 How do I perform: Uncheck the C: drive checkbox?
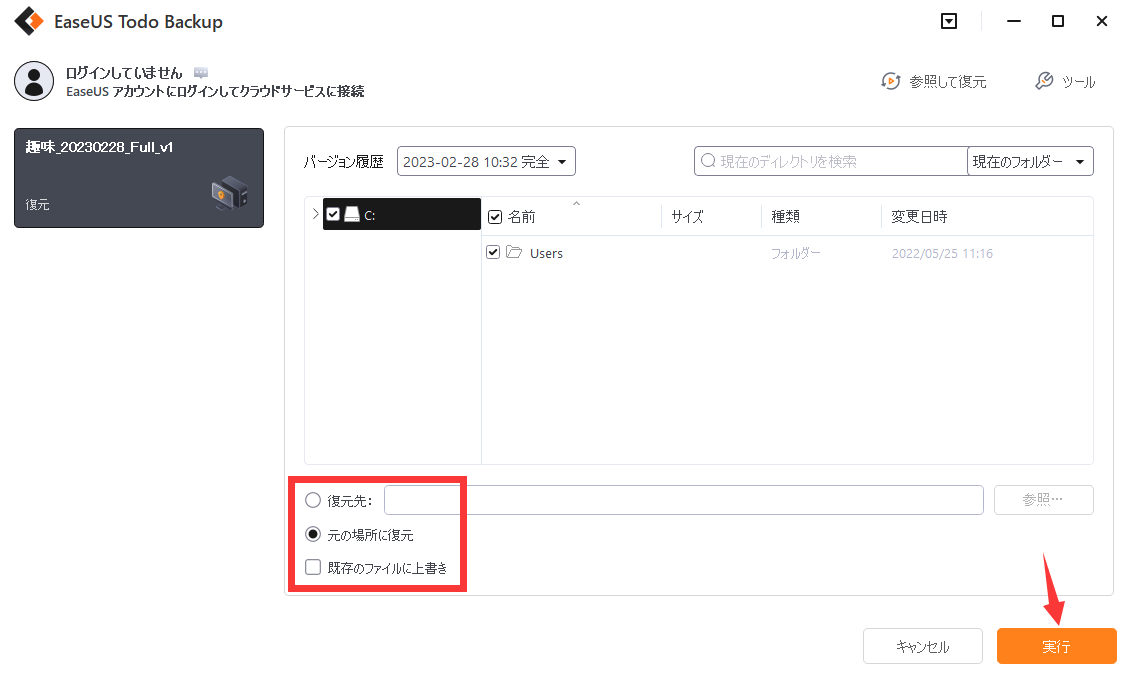click(x=333, y=215)
